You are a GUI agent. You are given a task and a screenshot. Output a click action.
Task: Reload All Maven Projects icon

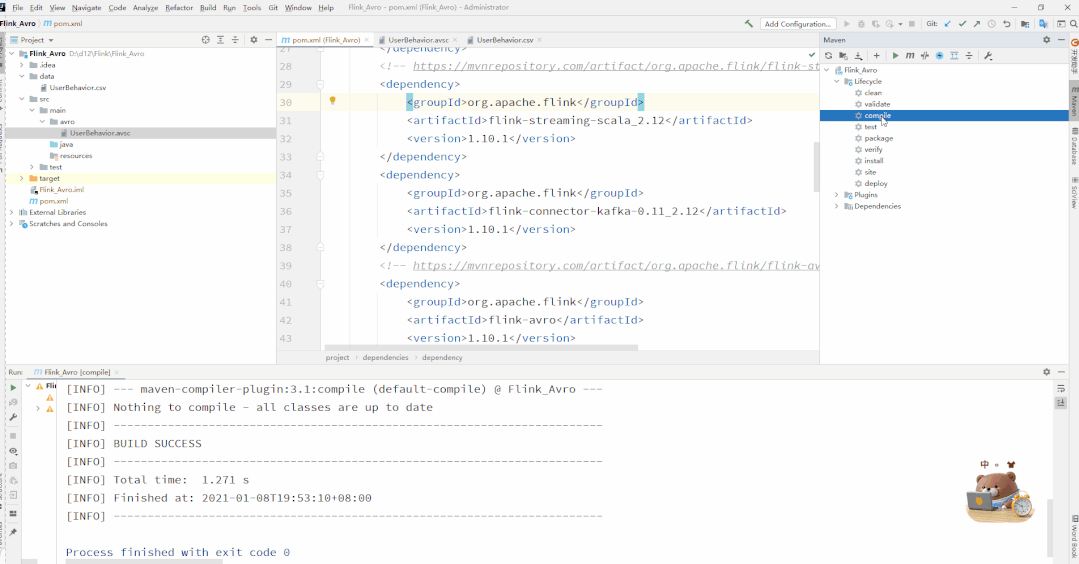829,56
